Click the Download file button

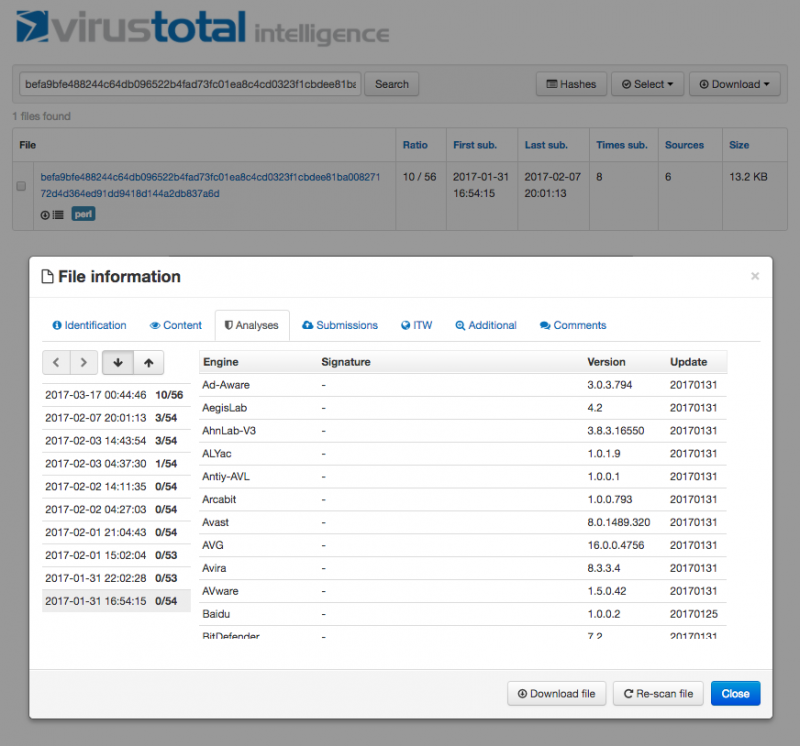[x=557, y=693]
